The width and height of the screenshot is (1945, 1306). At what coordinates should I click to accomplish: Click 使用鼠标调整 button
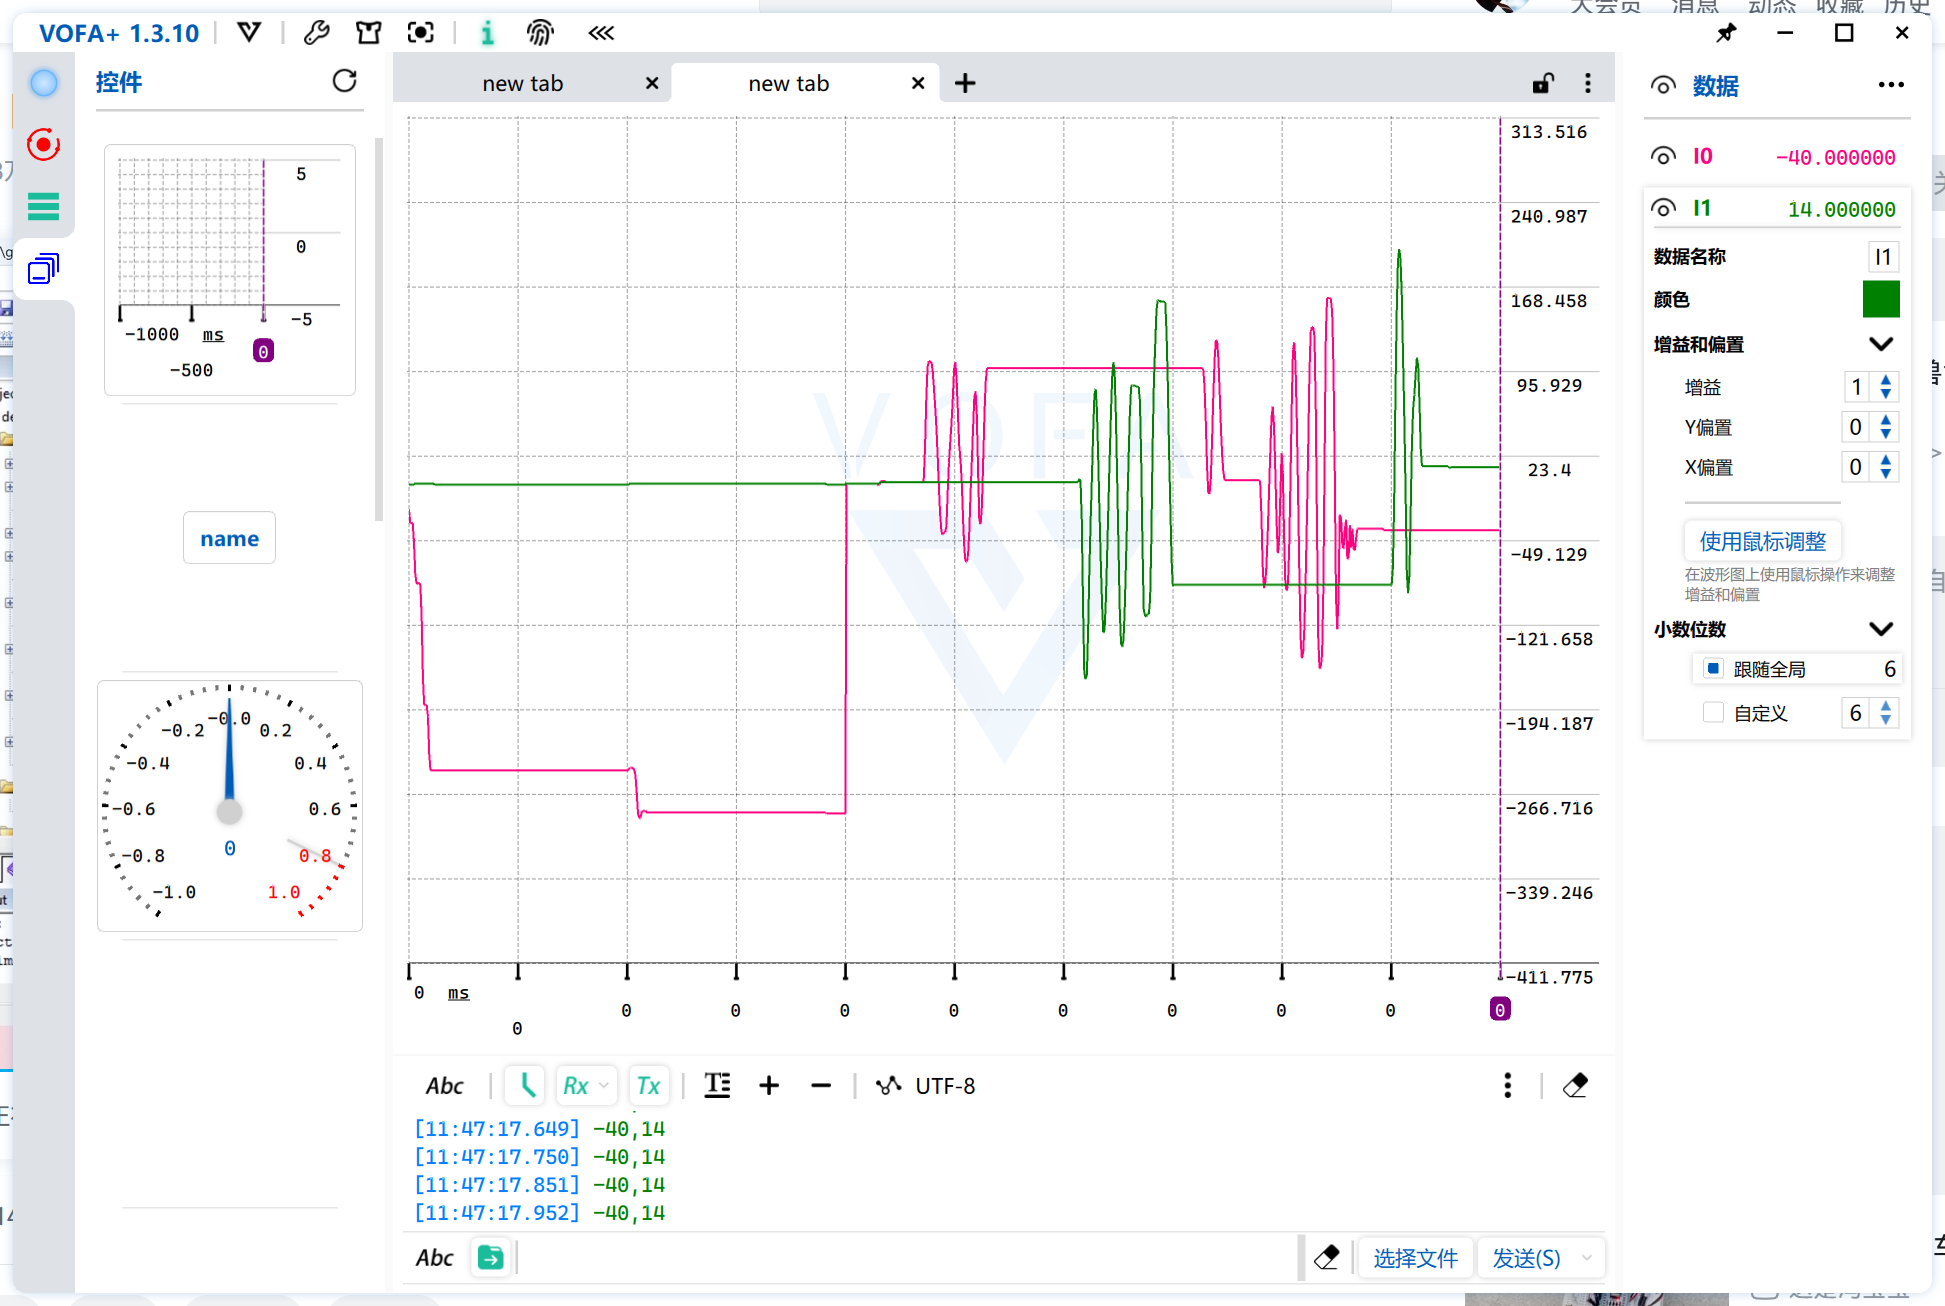pyautogui.click(x=1763, y=541)
